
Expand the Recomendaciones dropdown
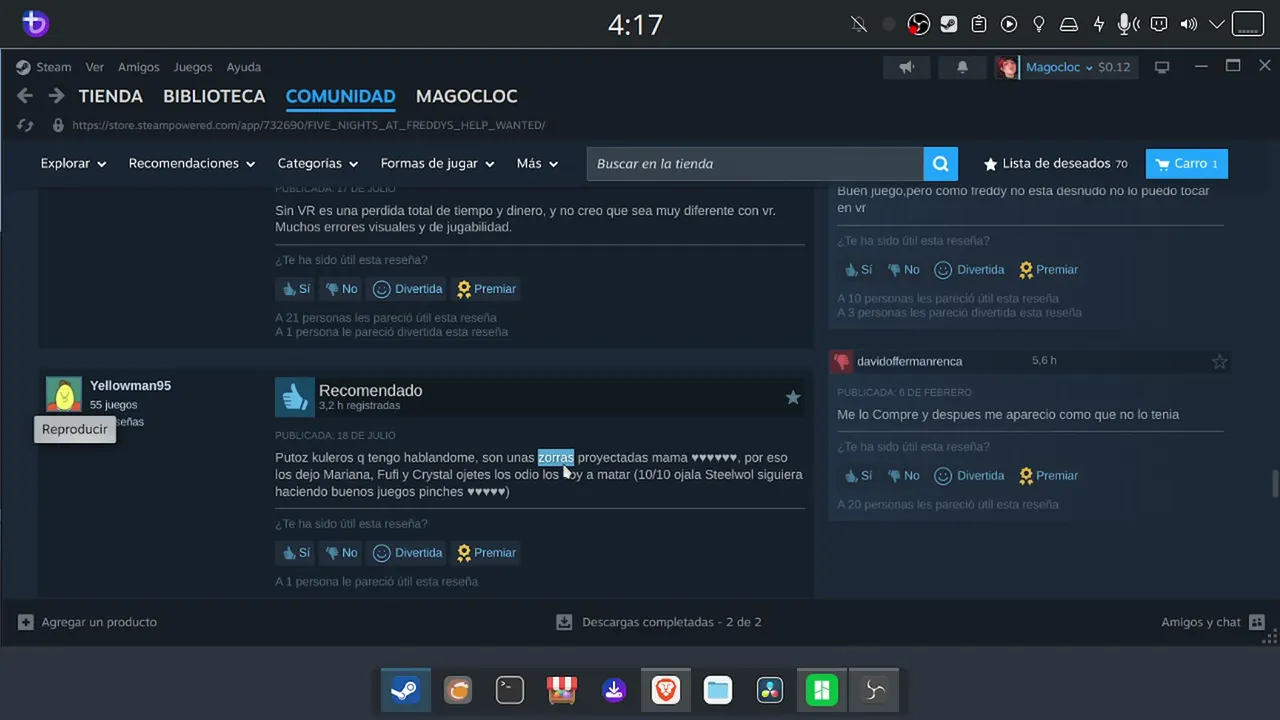click(x=192, y=164)
